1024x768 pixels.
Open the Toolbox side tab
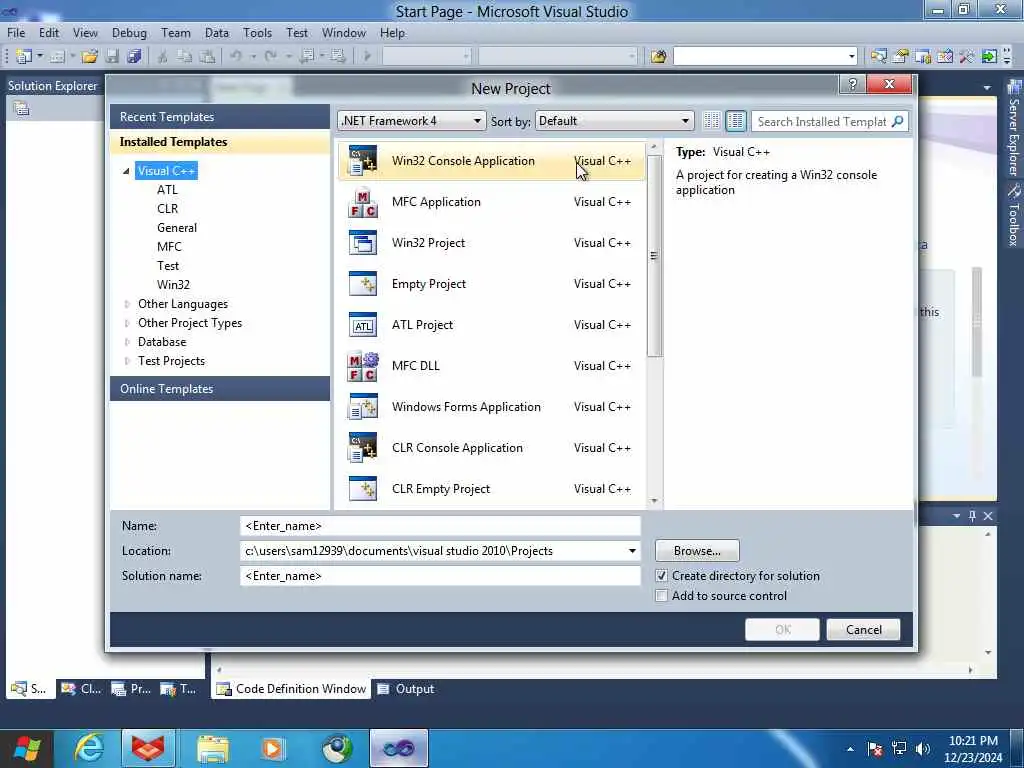coord(1014,216)
